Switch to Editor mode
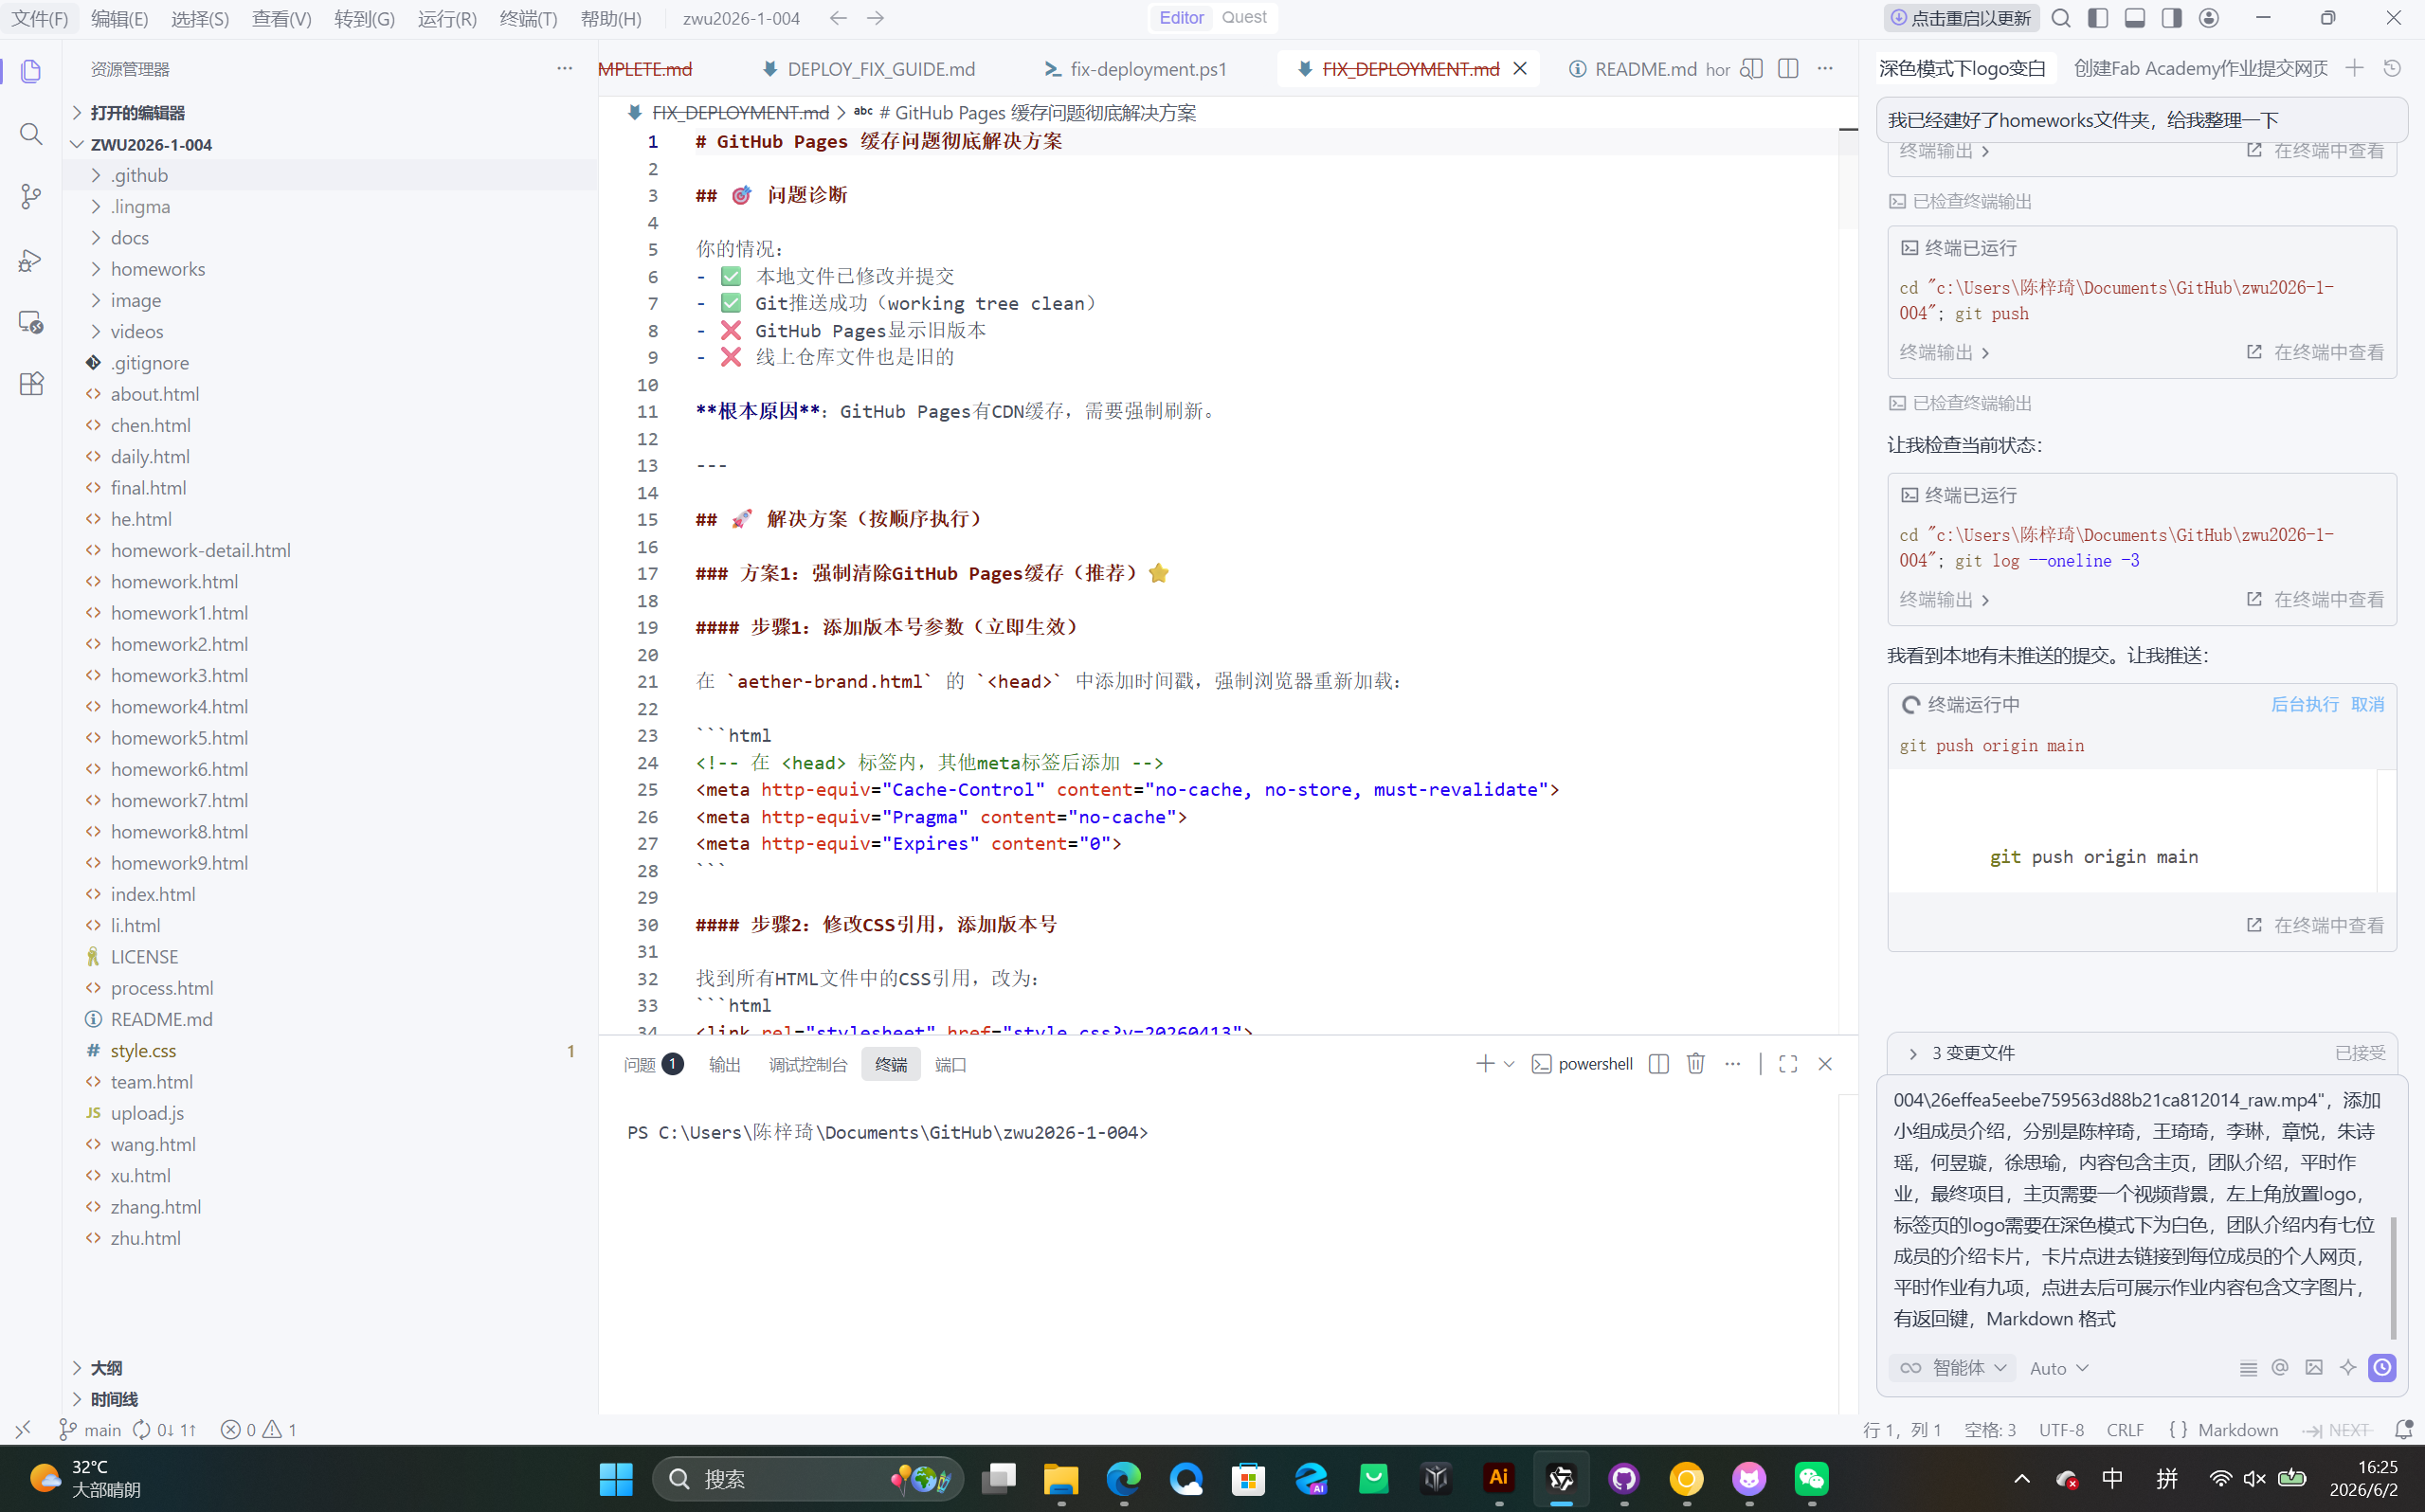 coord(1181,17)
